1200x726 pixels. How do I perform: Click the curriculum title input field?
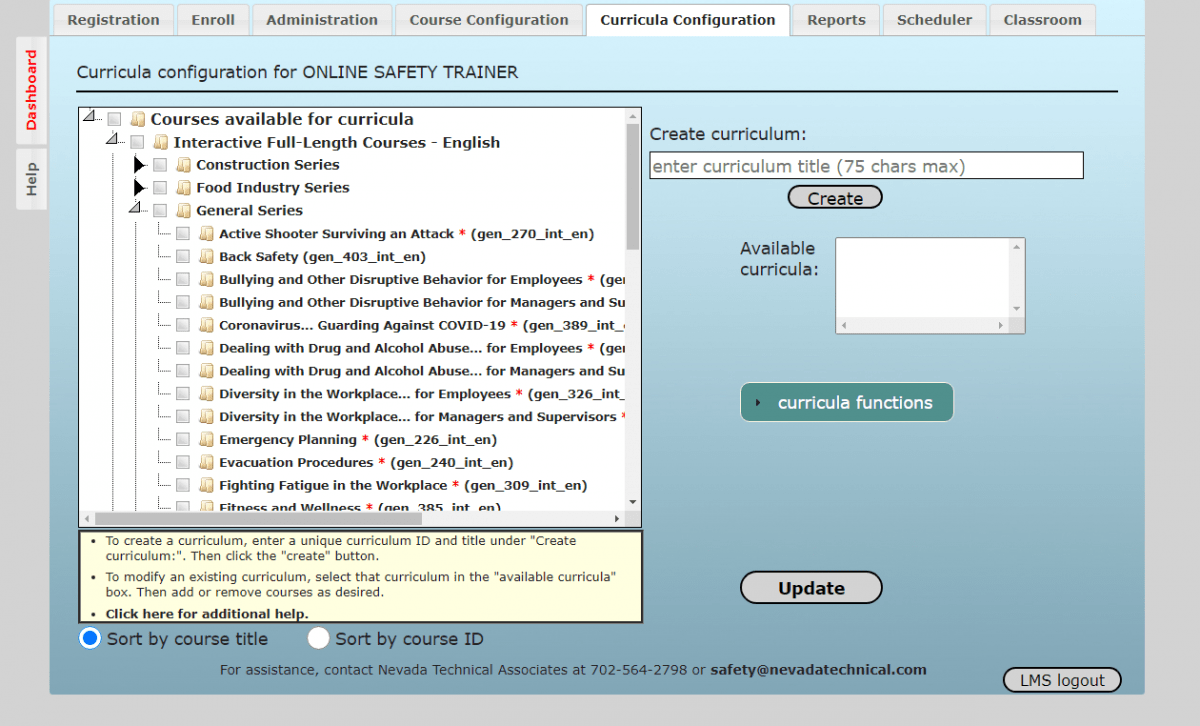[x=866, y=165]
